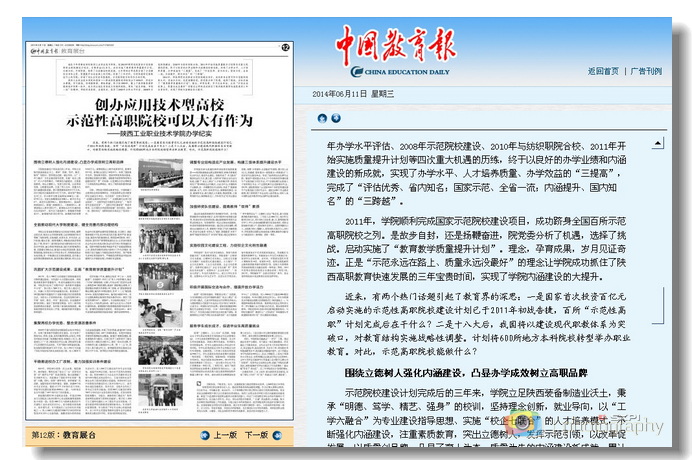Click the subtitle 陕西工业职业技术学院办学纪实

tap(162, 132)
